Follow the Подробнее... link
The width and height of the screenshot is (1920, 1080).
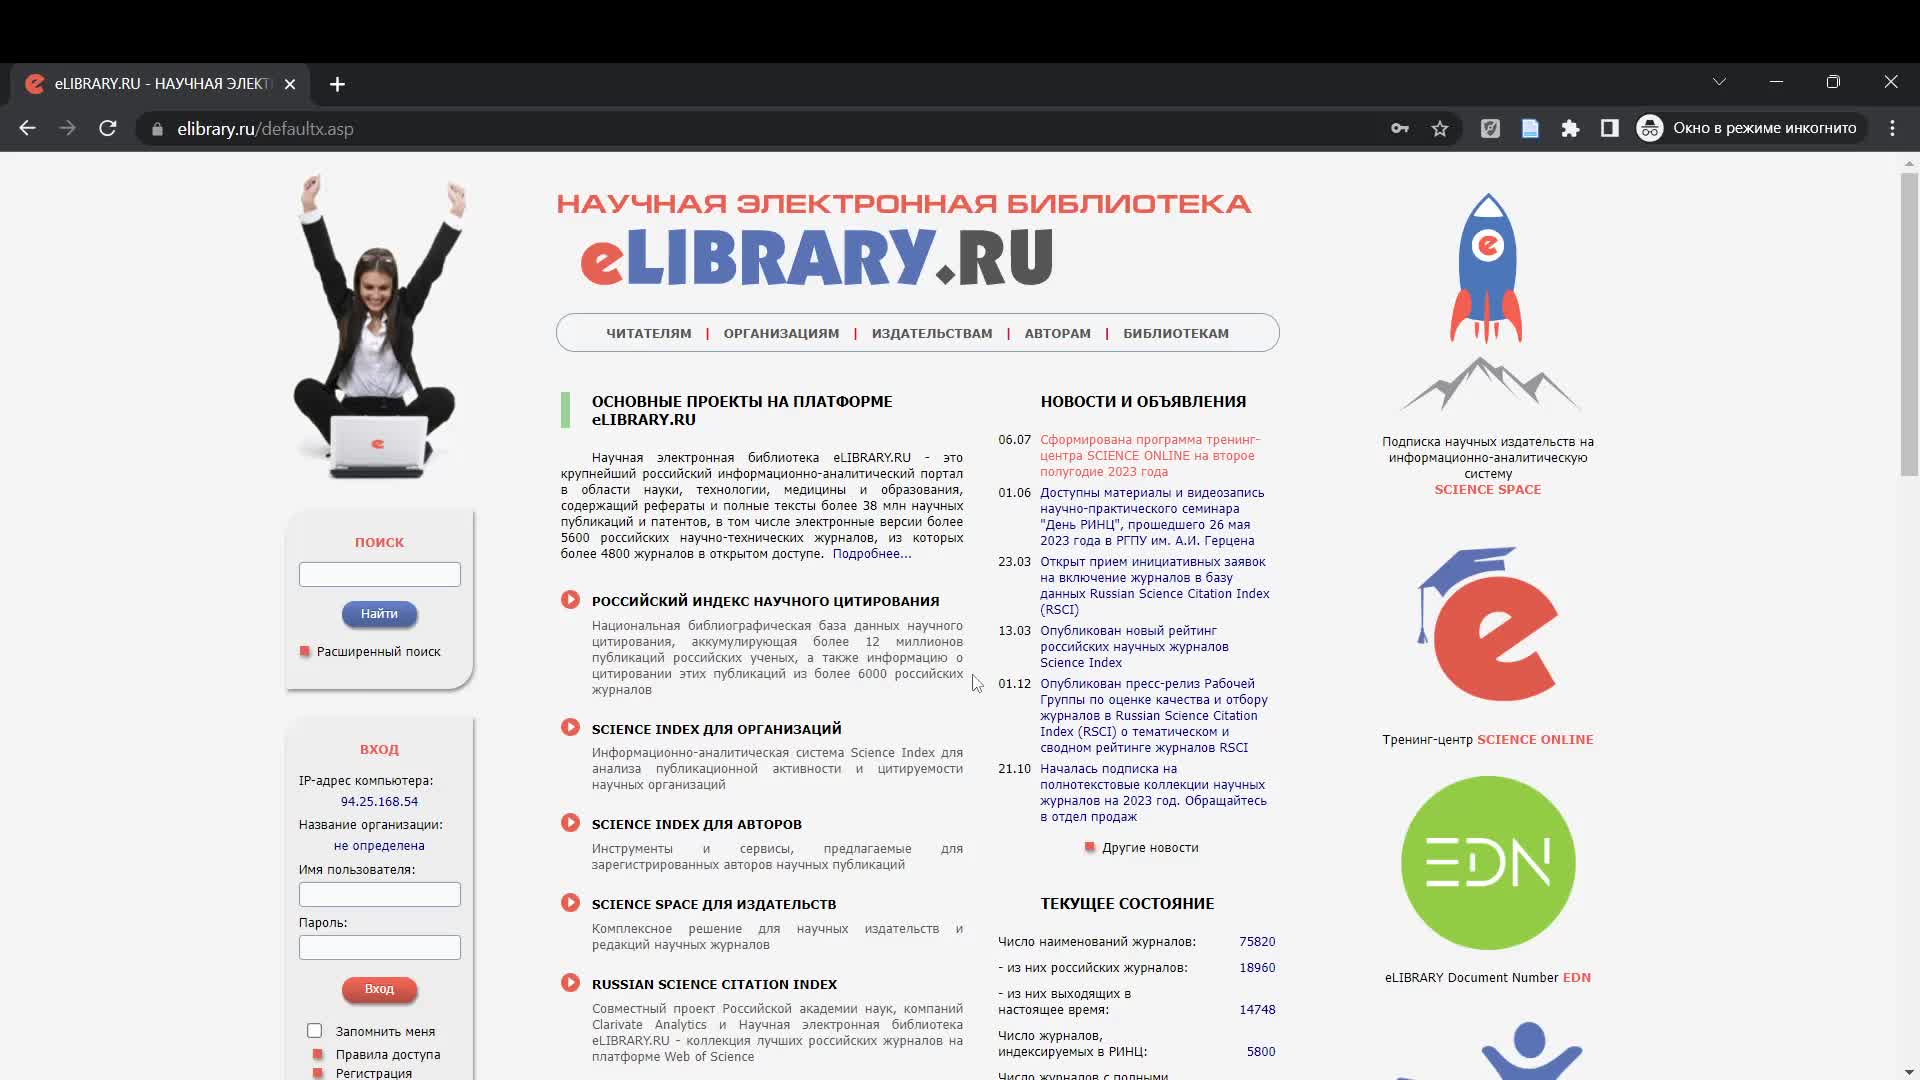[871, 554]
